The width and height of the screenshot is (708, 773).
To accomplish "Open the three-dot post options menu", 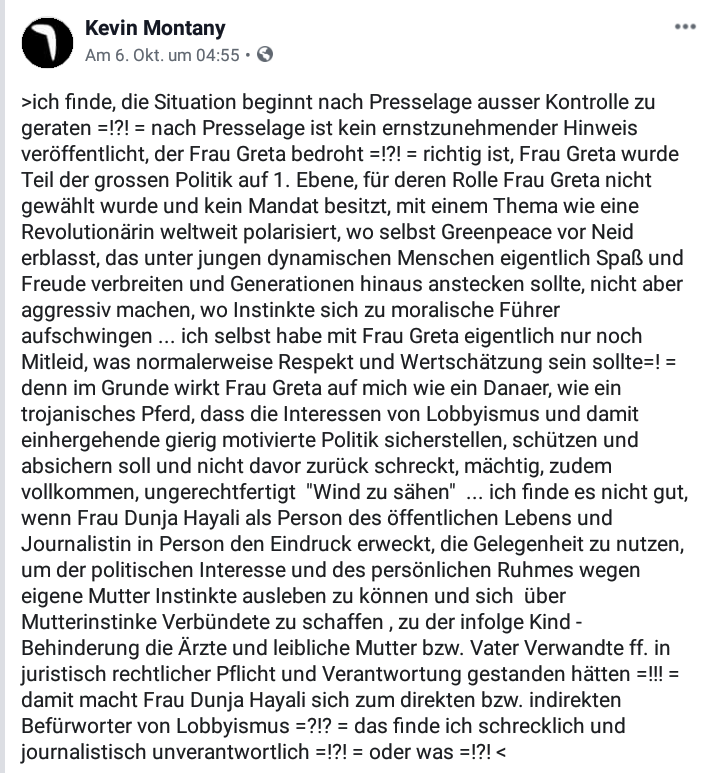I will [x=685, y=27].
